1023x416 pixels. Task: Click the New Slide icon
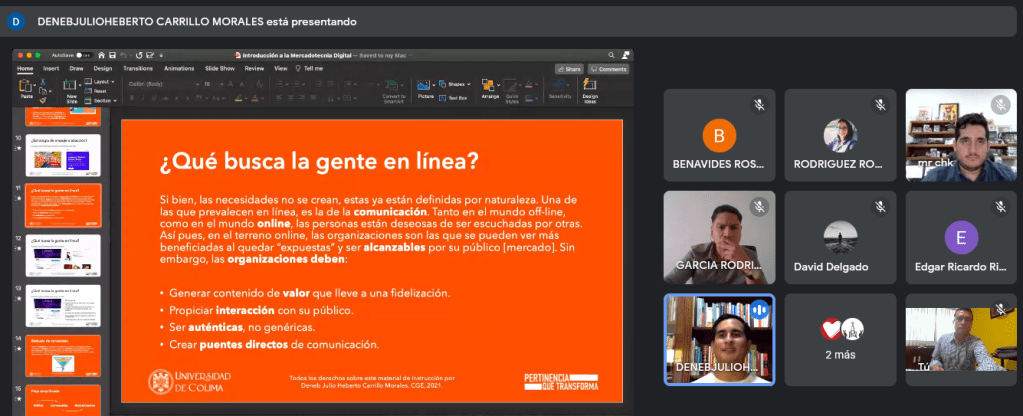coord(71,89)
